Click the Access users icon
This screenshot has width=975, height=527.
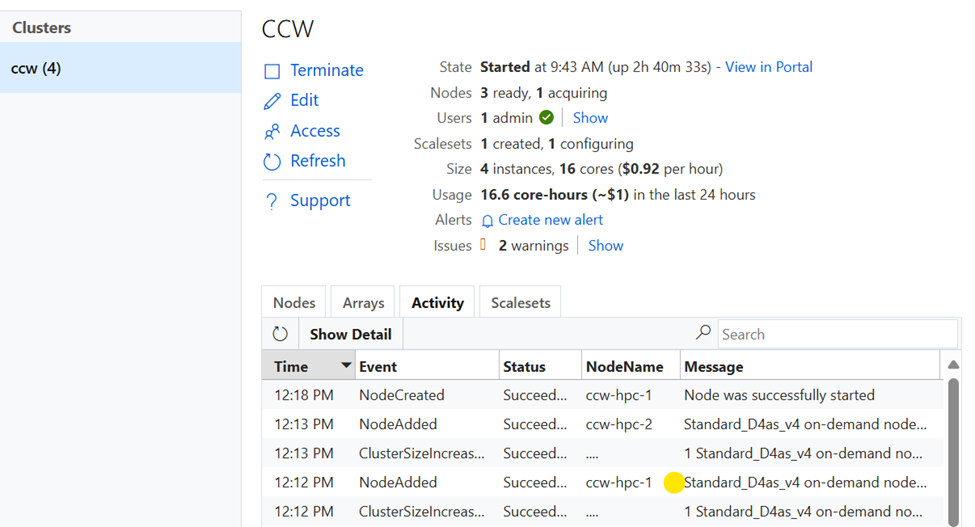tap(272, 131)
